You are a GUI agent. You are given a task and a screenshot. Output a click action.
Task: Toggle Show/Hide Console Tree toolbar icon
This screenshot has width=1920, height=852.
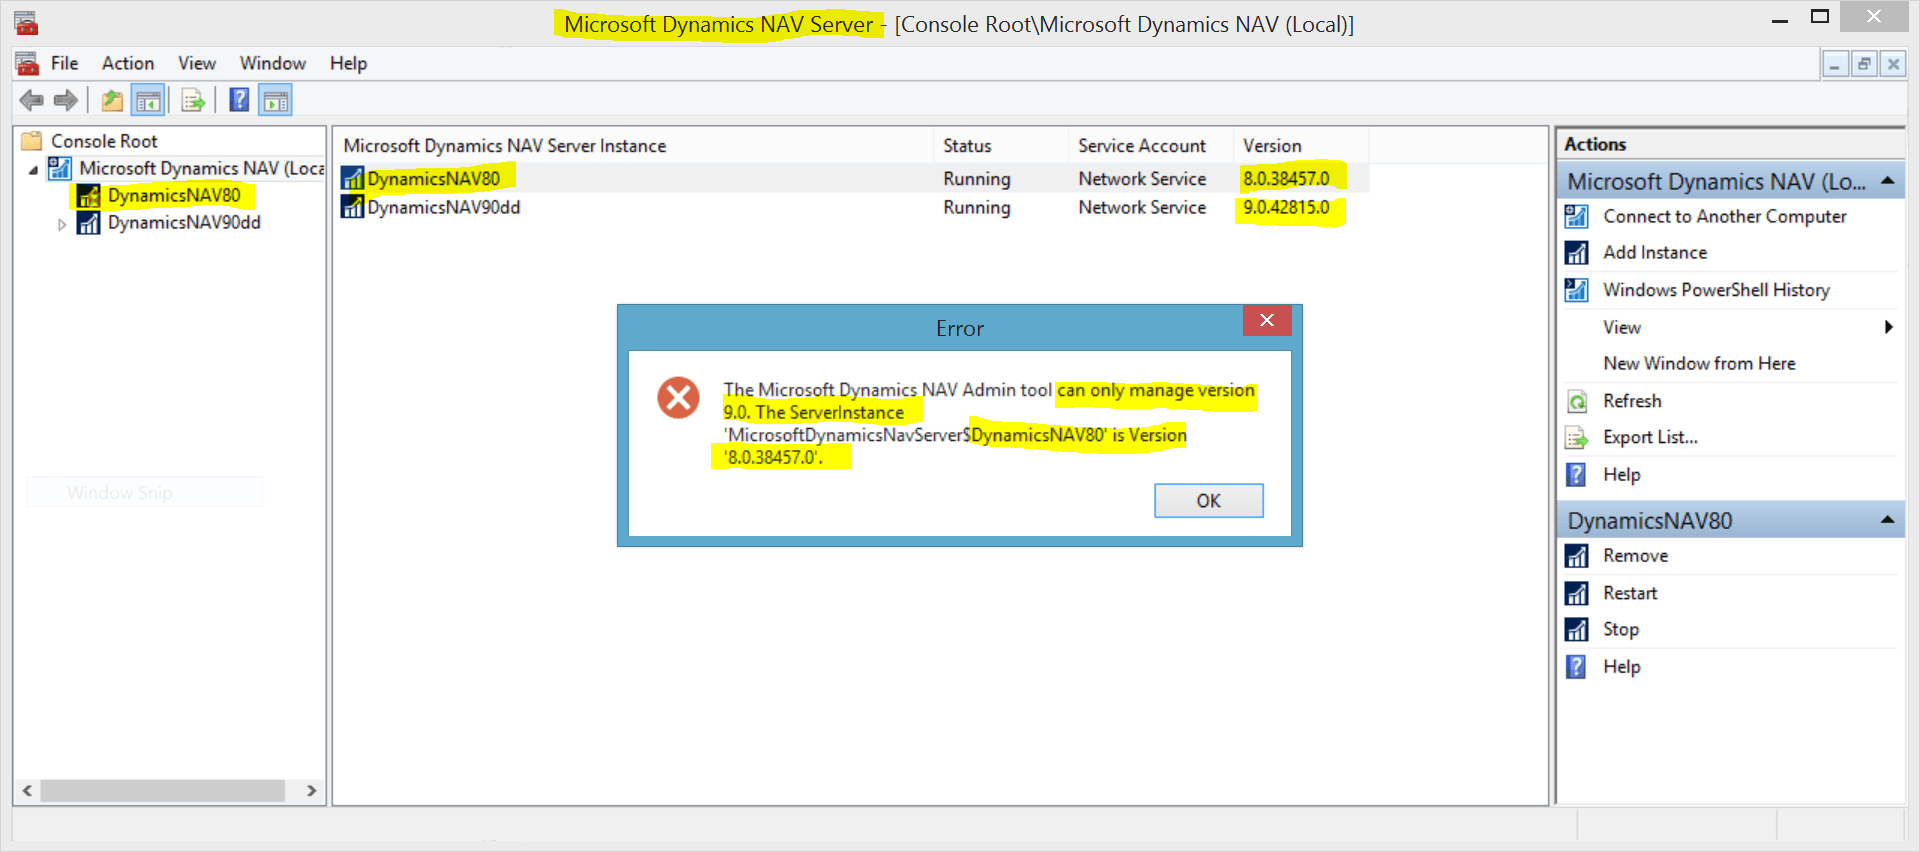pos(148,101)
